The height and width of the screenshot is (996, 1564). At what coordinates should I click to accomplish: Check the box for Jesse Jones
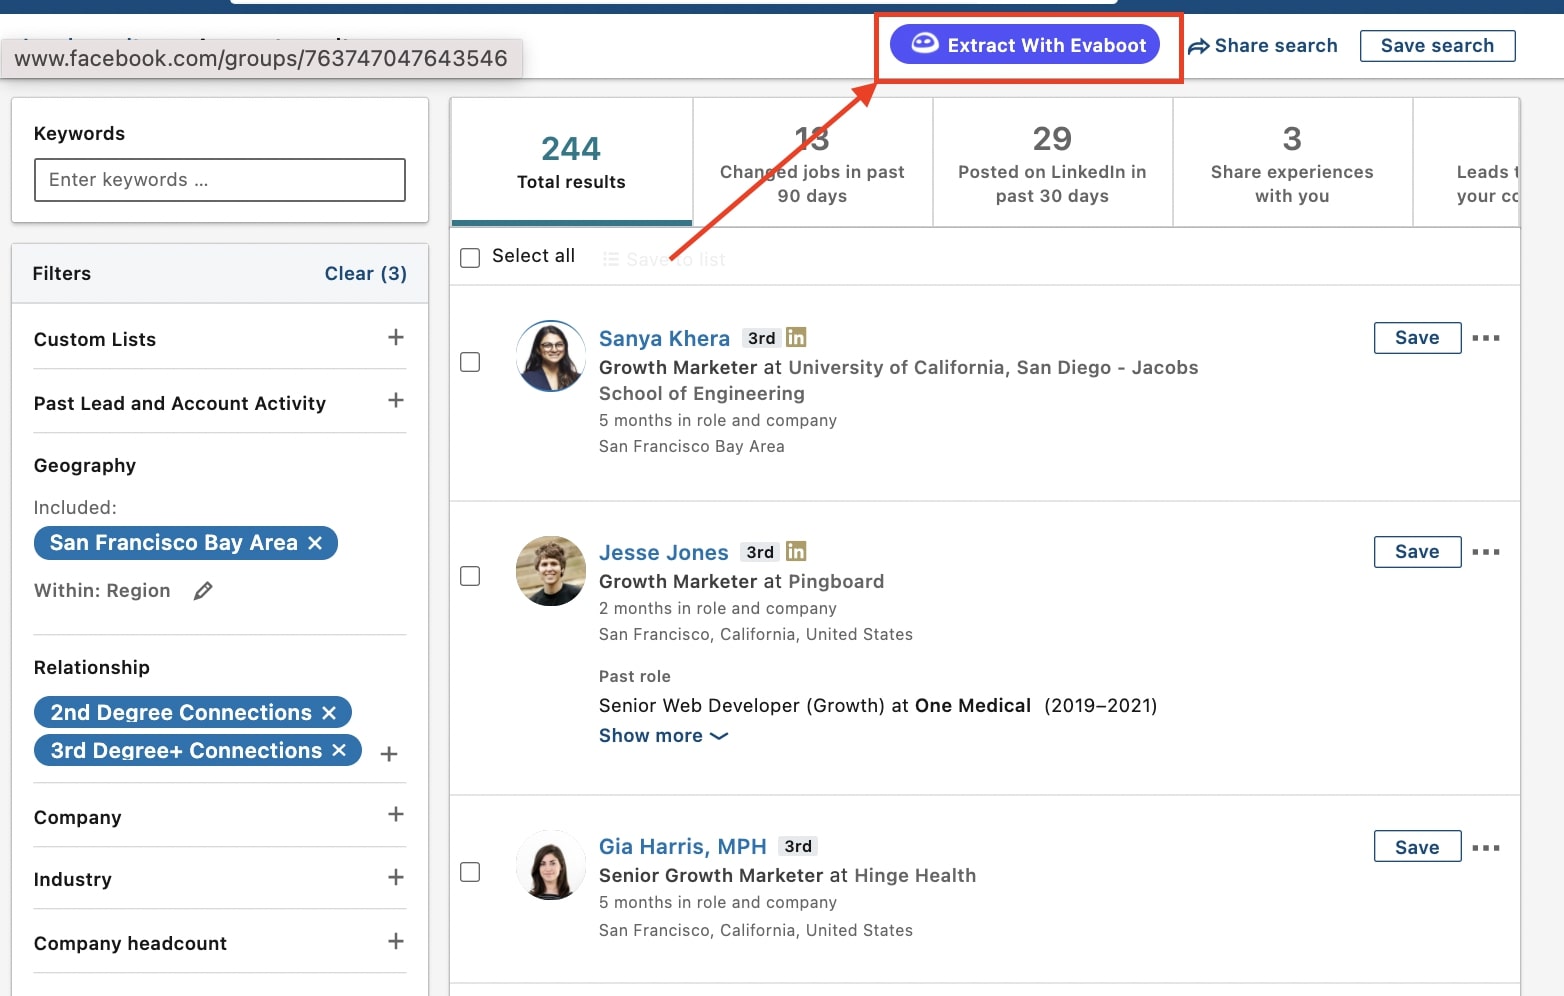pyautogui.click(x=470, y=576)
